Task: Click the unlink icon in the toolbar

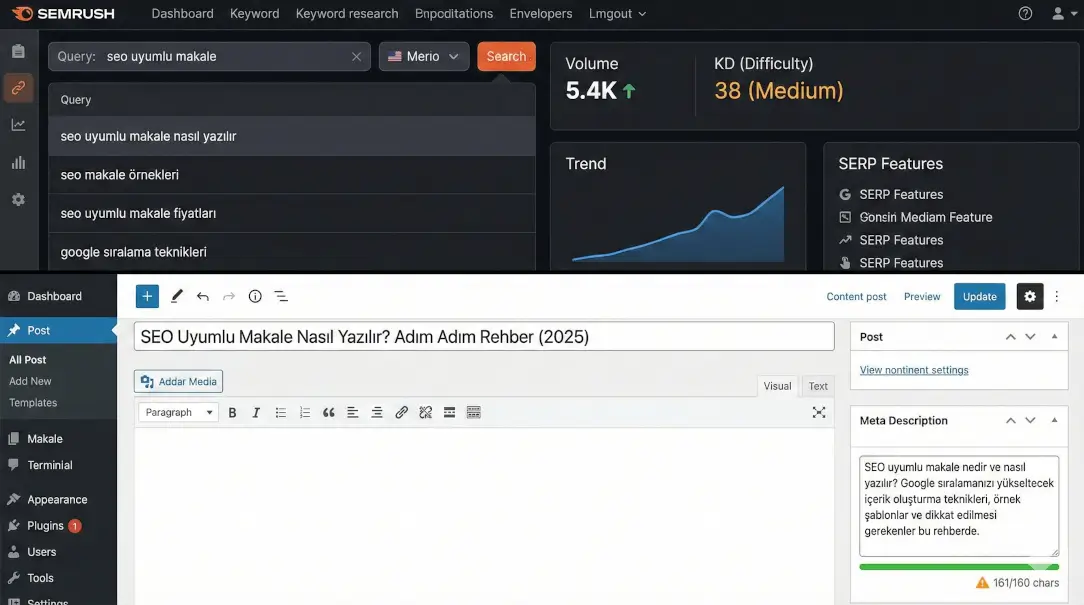Action: [x=425, y=411]
